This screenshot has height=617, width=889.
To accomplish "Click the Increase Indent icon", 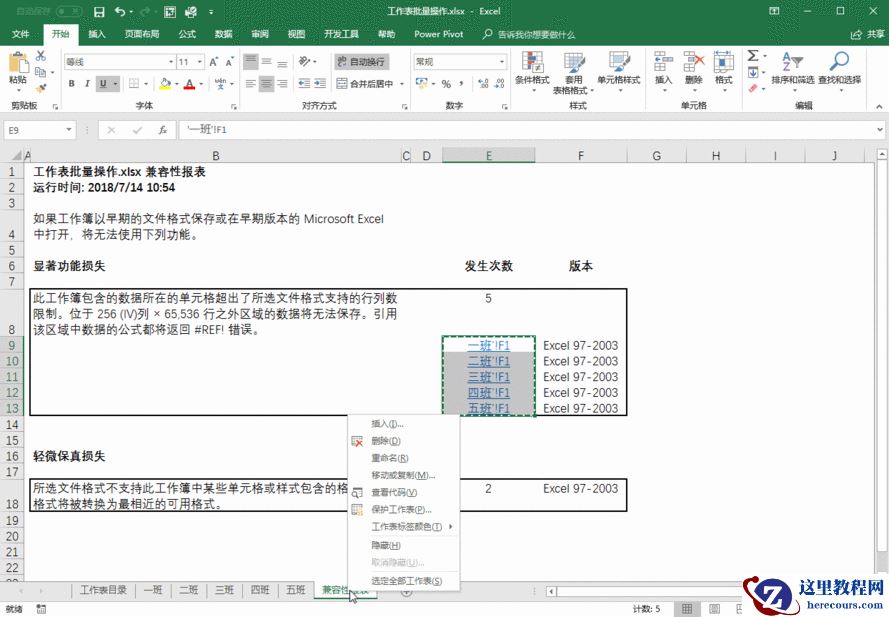I will coord(320,84).
